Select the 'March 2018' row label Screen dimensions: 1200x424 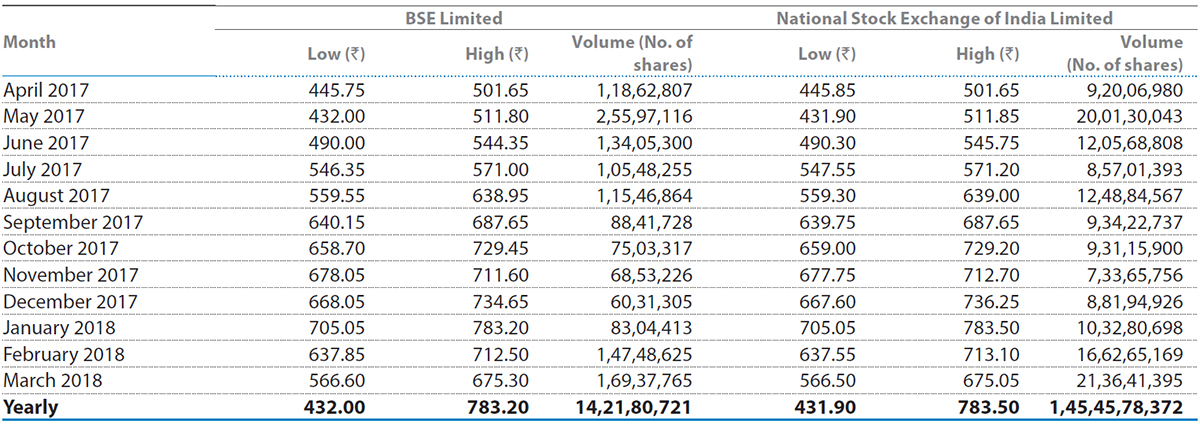(x=54, y=381)
